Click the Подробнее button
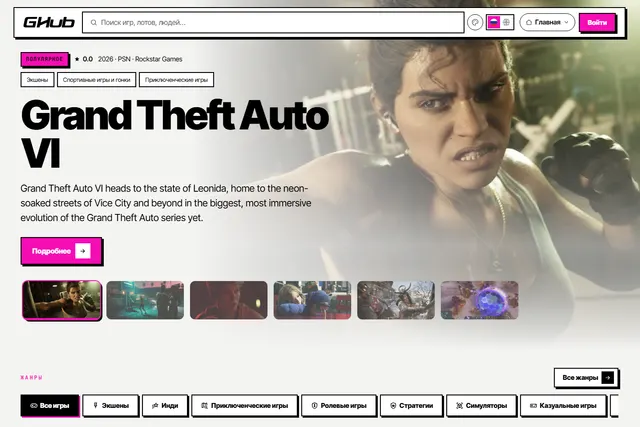The width and height of the screenshot is (640, 427). pos(61,251)
